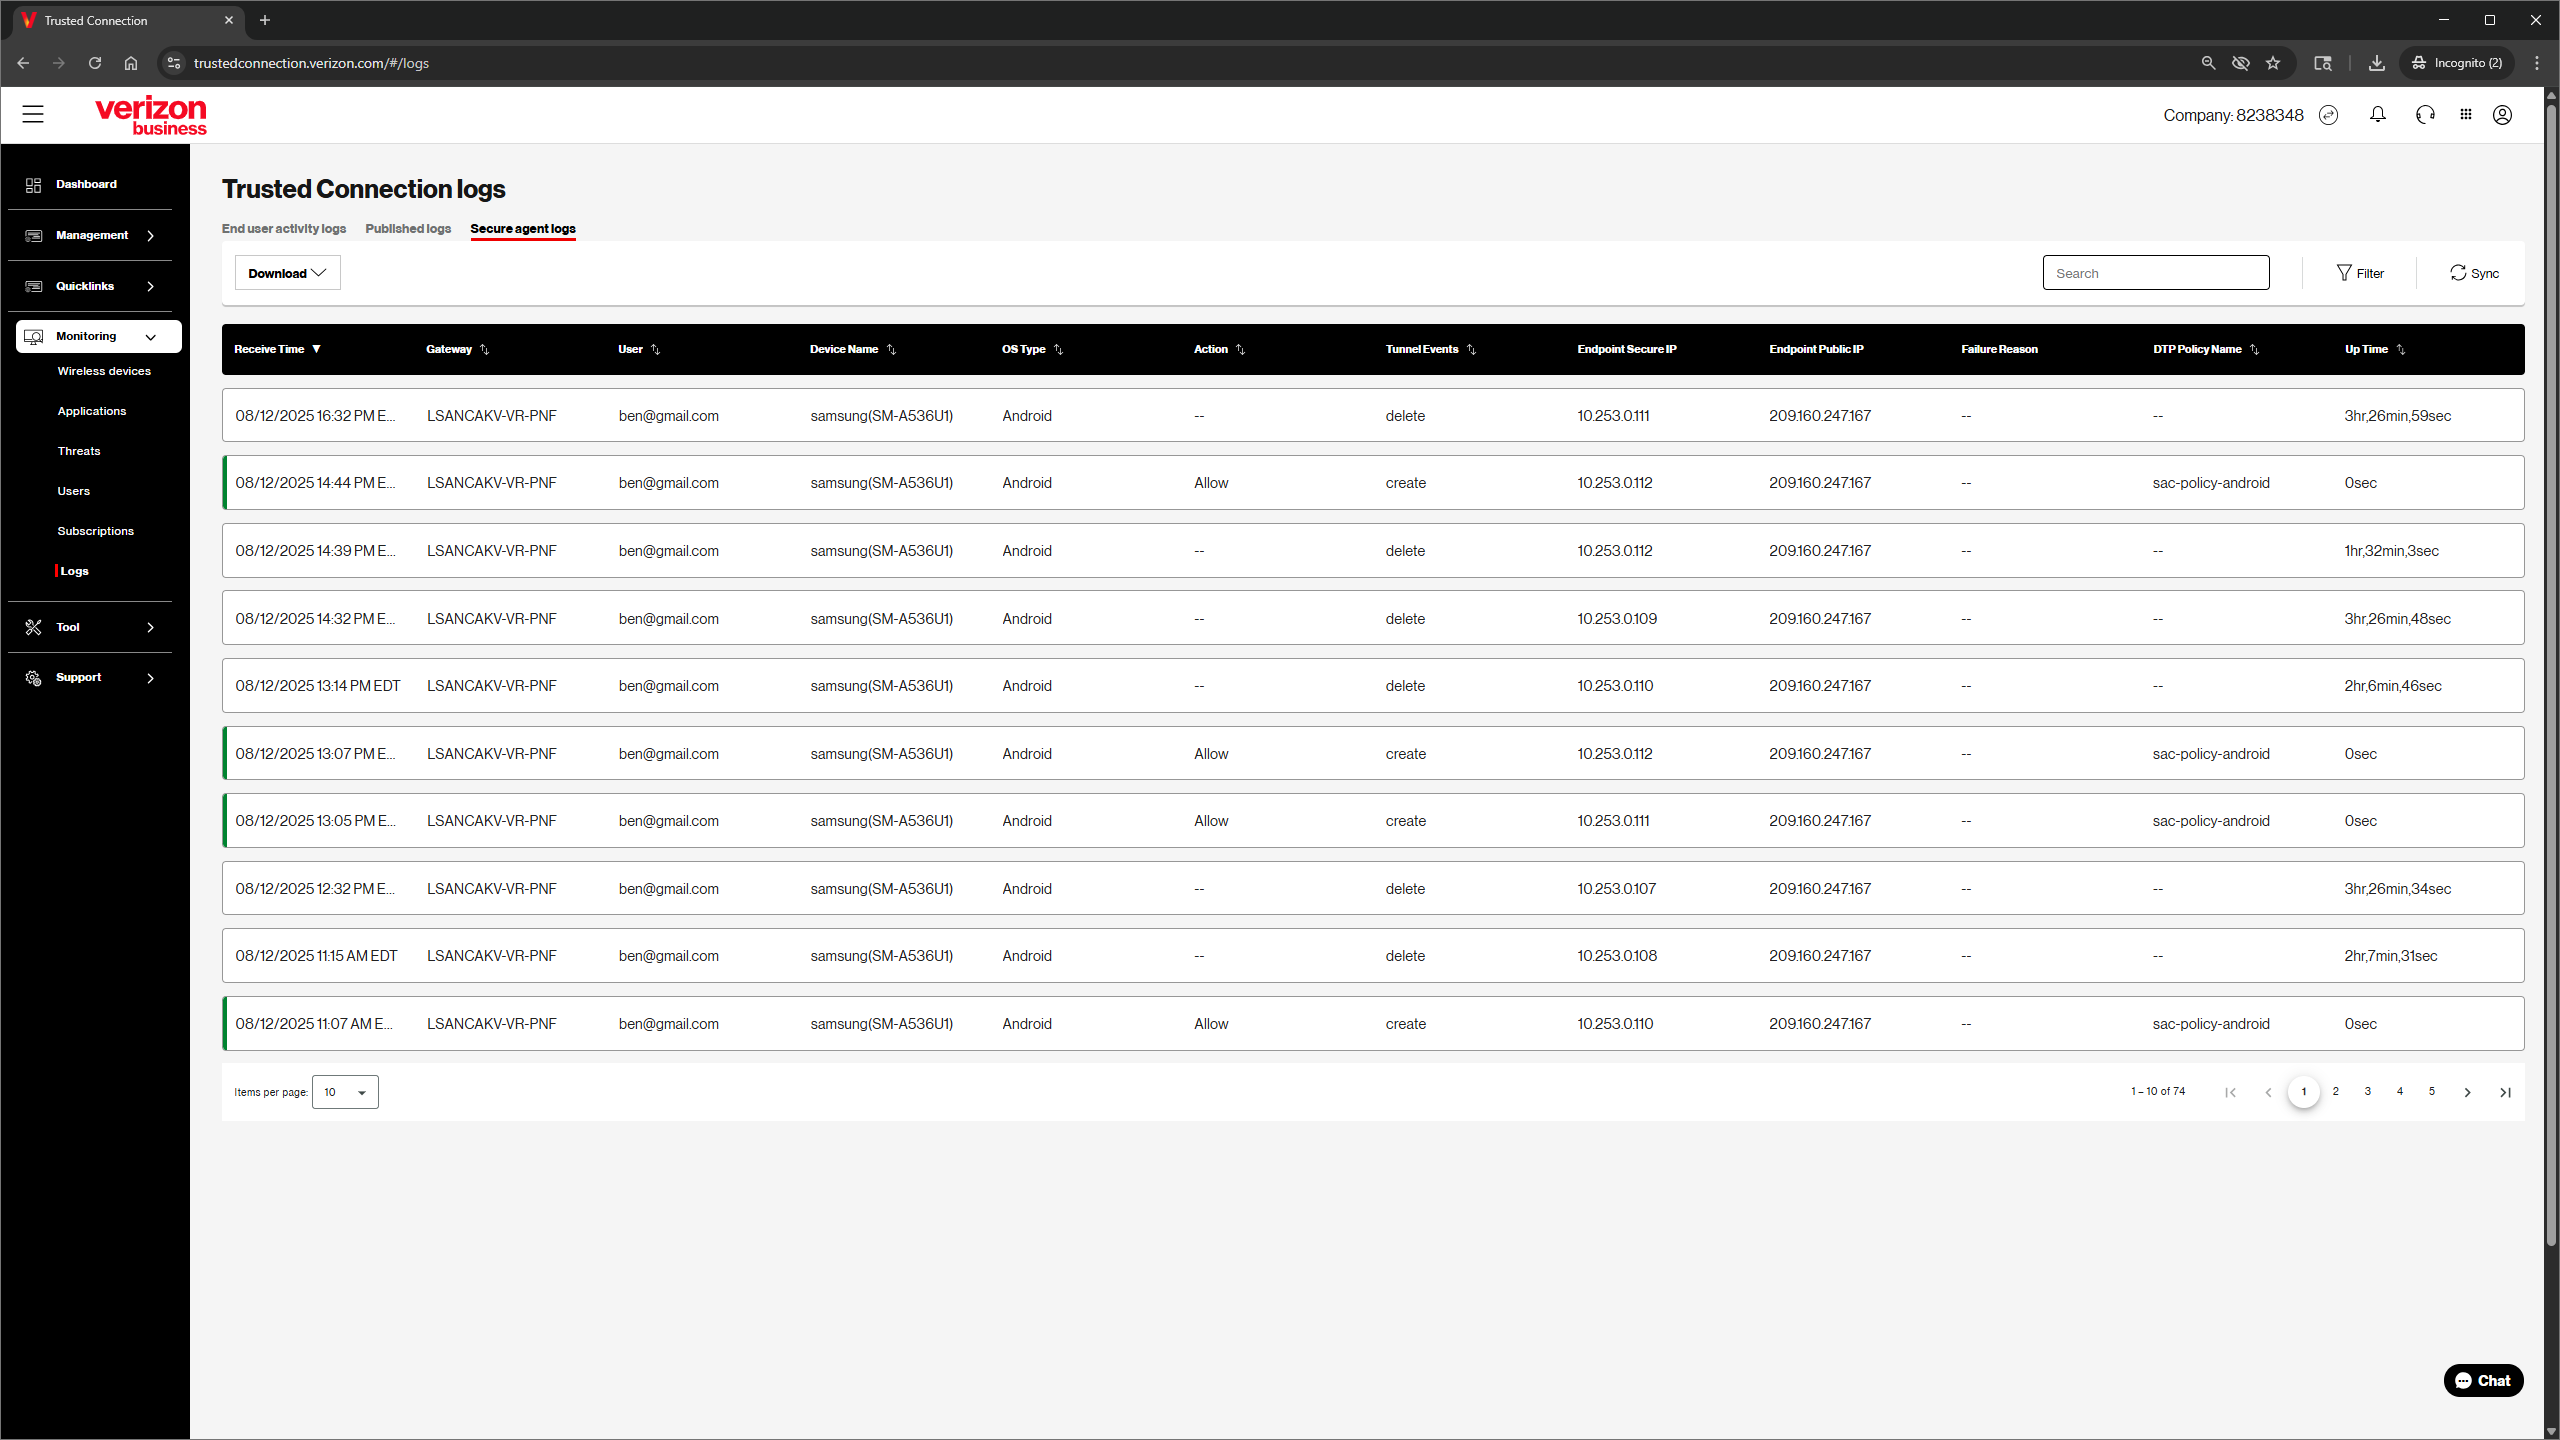Switch to End user activity logs tab
The image size is (2560, 1440).
[x=284, y=229]
